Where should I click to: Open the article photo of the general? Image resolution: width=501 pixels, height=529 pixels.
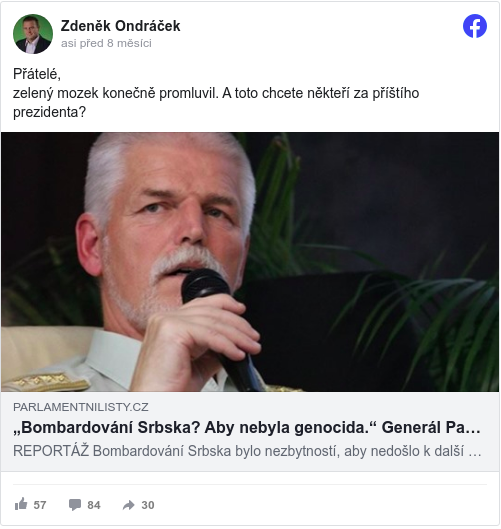click(x=250, y=262)
